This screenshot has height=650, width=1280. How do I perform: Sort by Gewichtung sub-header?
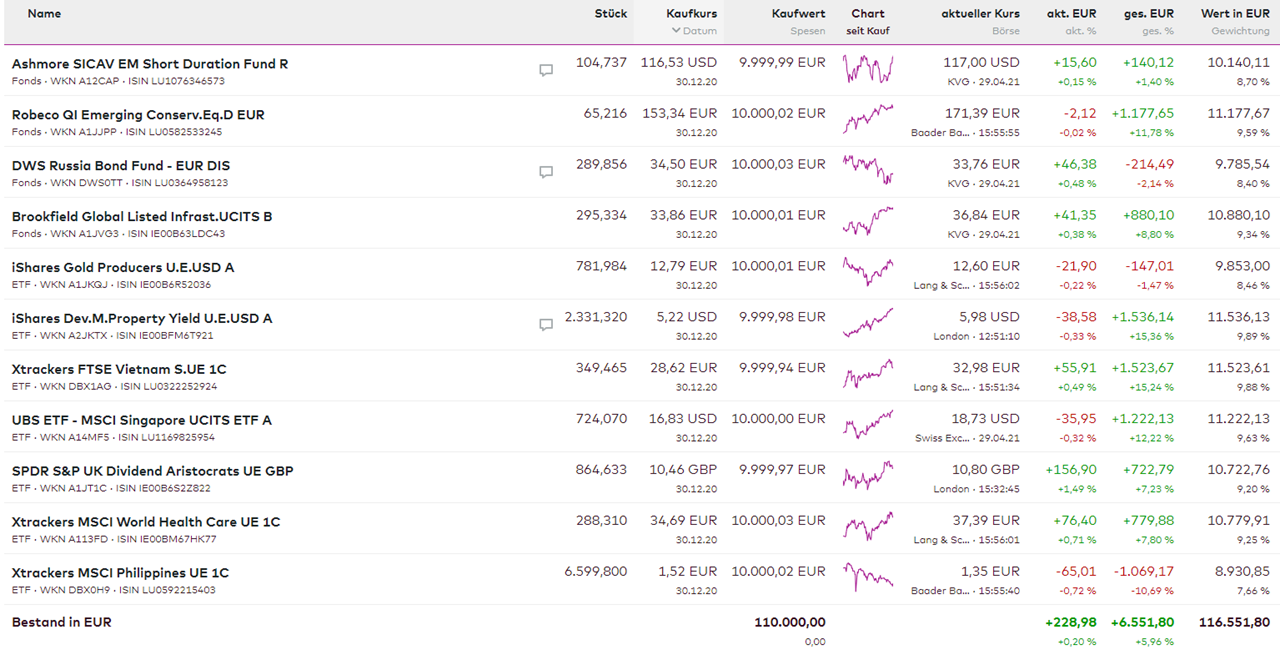click(x=1240, y=31)
